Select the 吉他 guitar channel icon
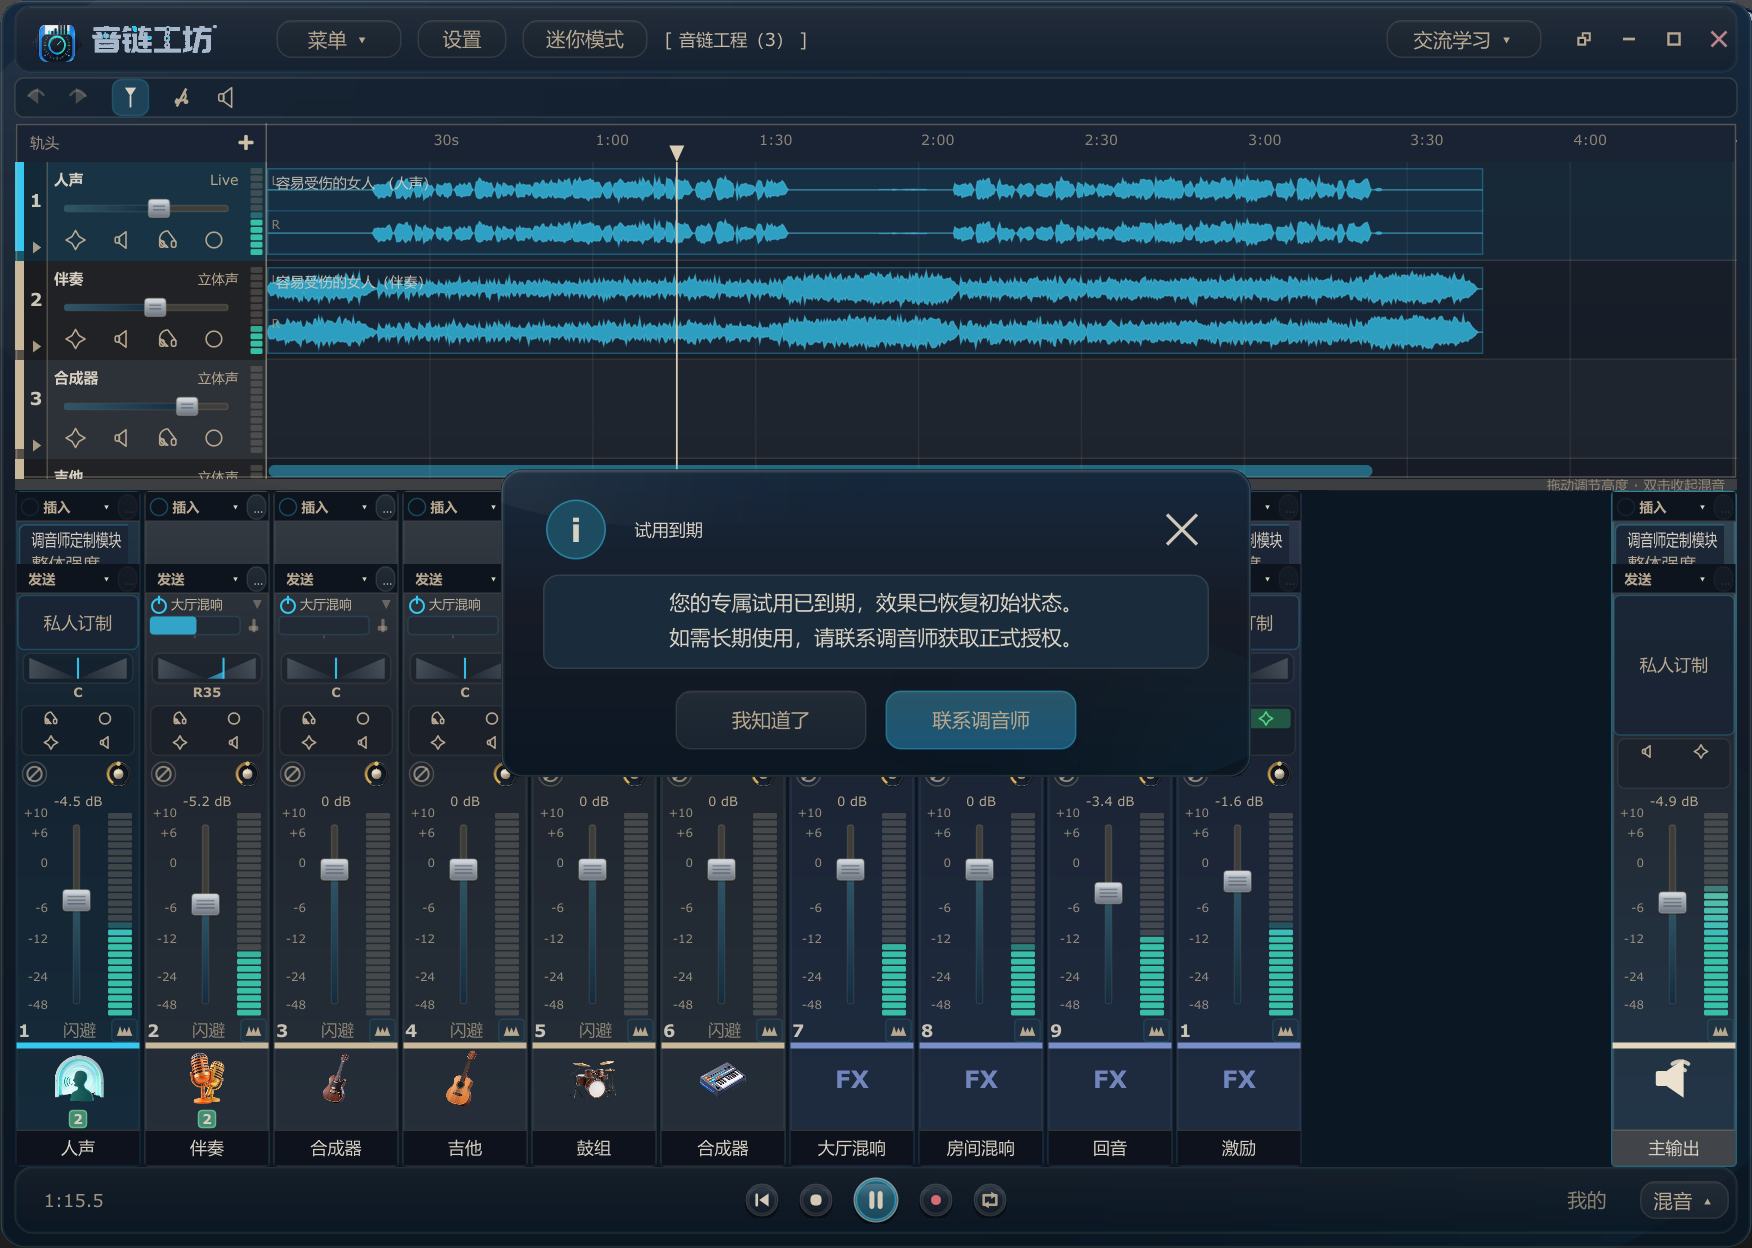This screenshot has height=1248, width=1752. coord(461,1079)
